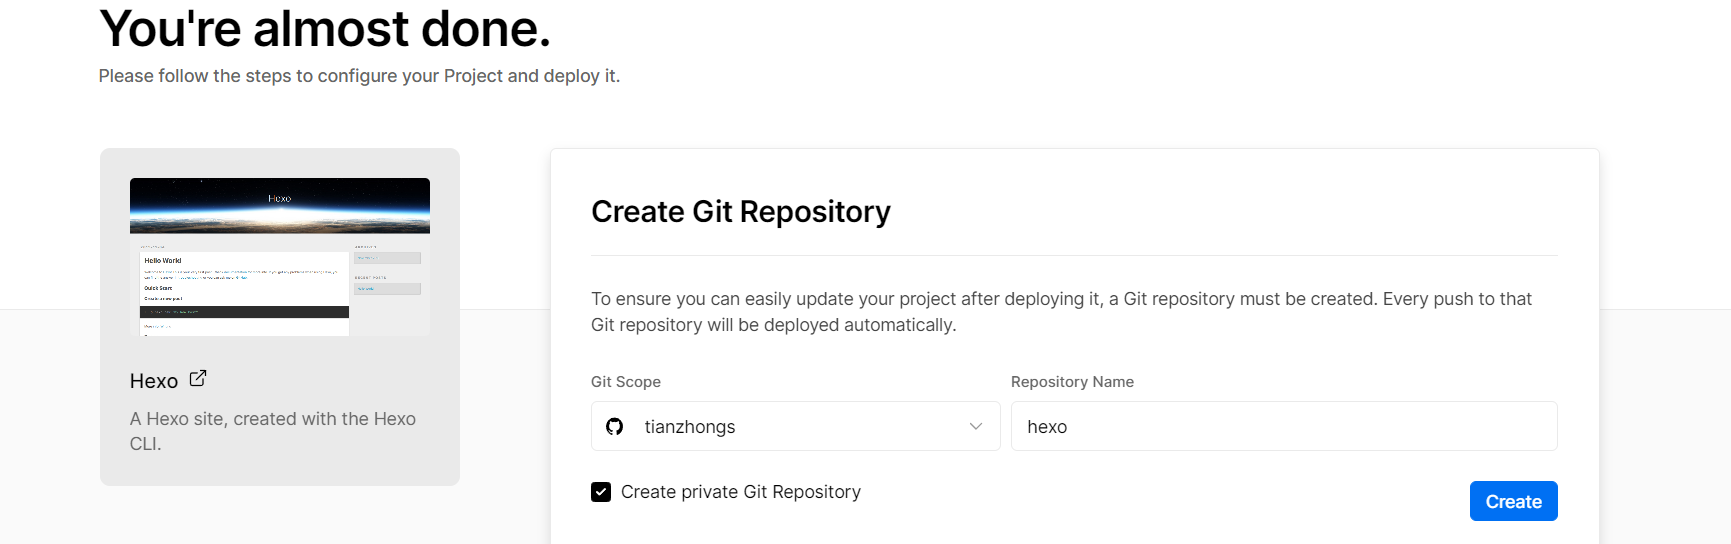Click the GitHub logo in Git Scope
Screen dimensions: 1731x544
[x=615, y=427]
